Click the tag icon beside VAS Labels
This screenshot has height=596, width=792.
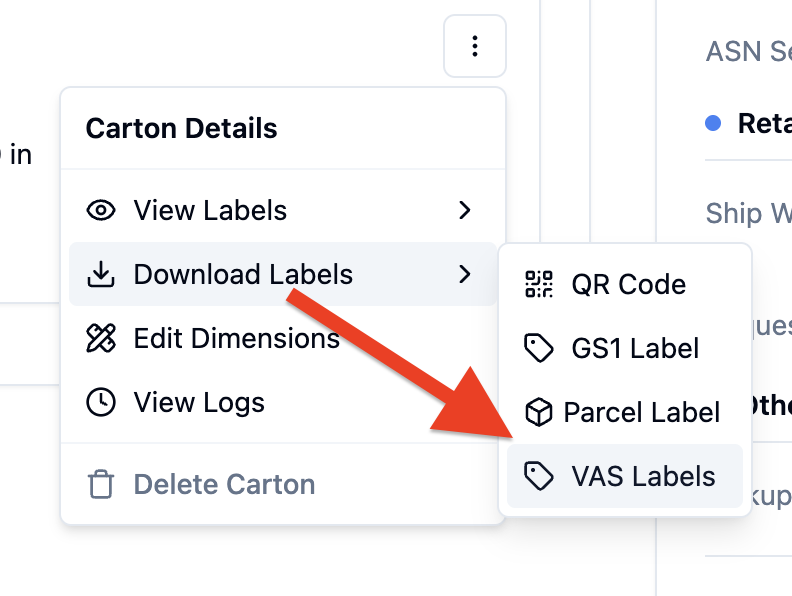click(539, 476)
